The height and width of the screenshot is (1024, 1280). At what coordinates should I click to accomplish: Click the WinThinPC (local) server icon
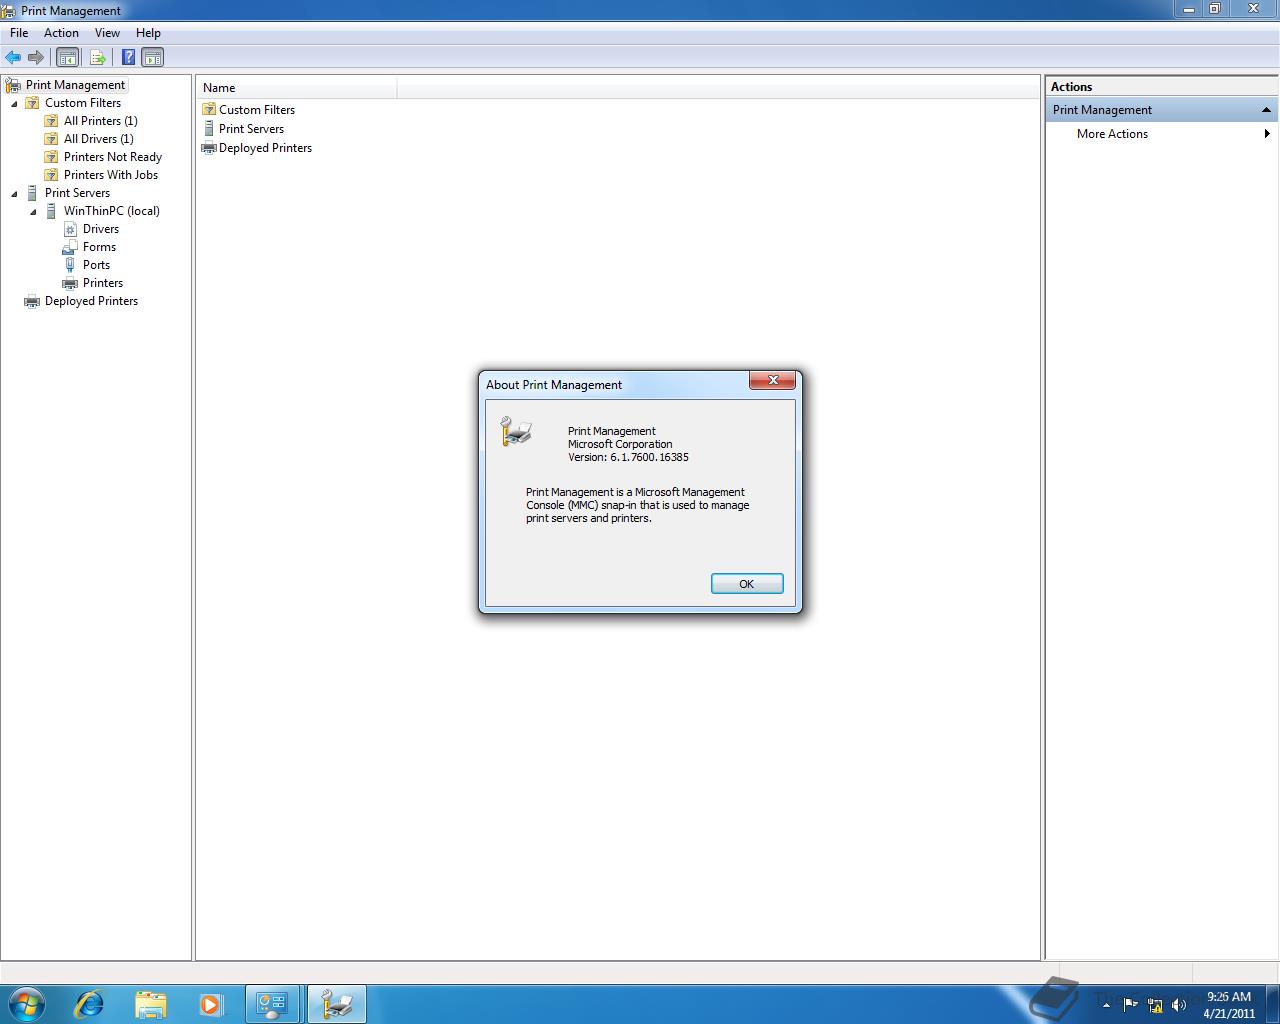51,211
